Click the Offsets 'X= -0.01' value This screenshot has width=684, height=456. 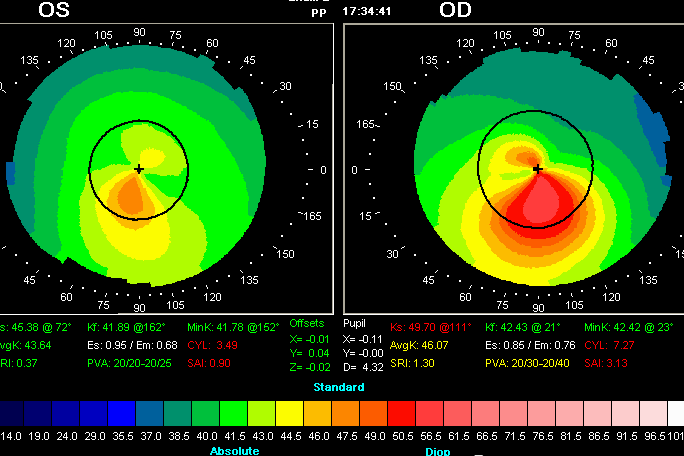(309, 339)
